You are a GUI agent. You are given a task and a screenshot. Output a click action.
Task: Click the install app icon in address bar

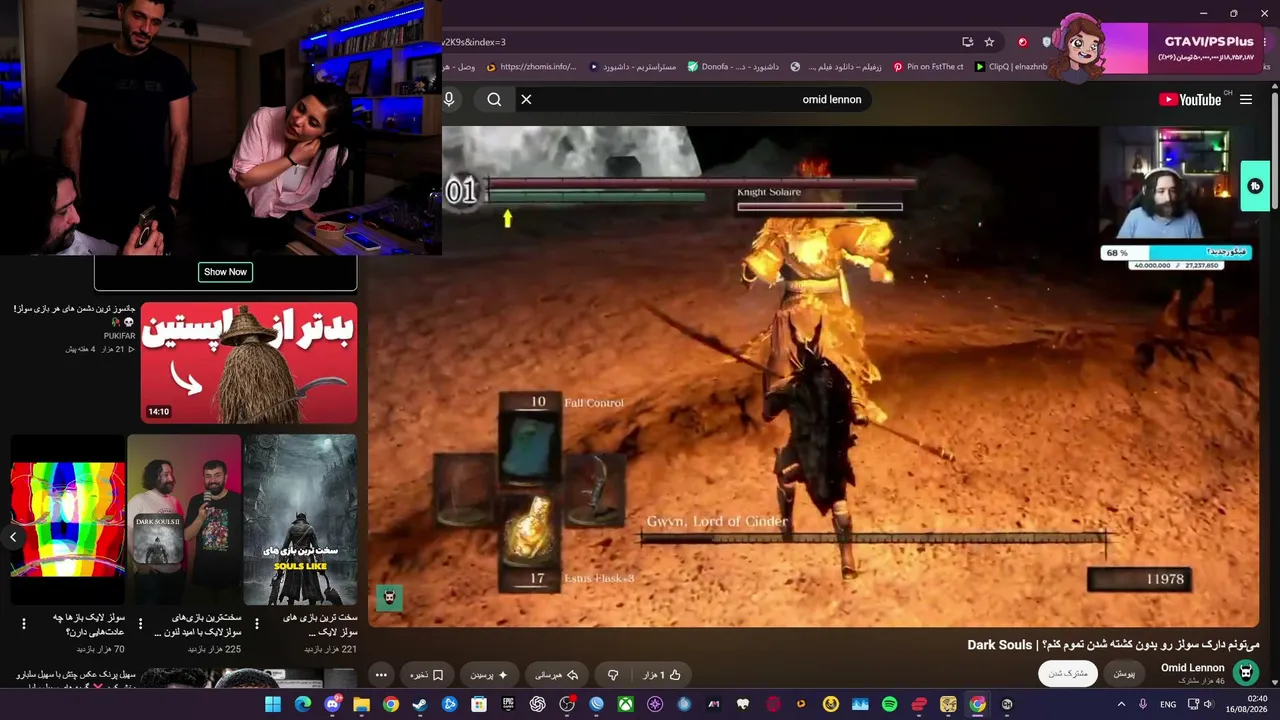click(x=967, y=42)
